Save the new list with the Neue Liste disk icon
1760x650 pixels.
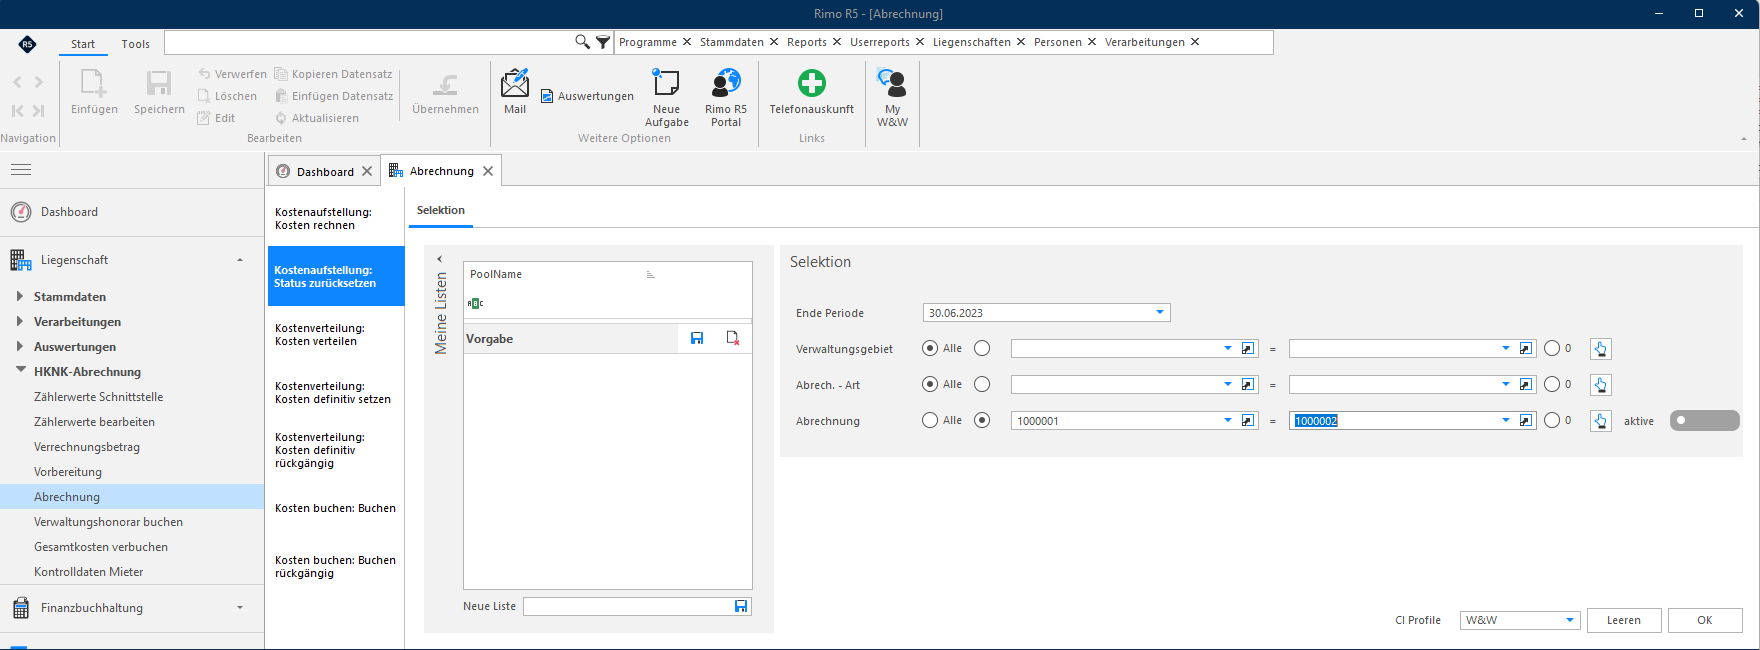[741, 606]
